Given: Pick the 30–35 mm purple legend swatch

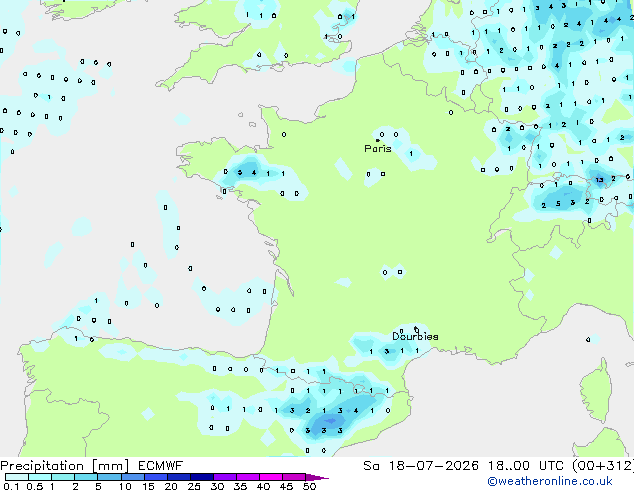Looking at the screenshot, I should click(x=224, y=477).
